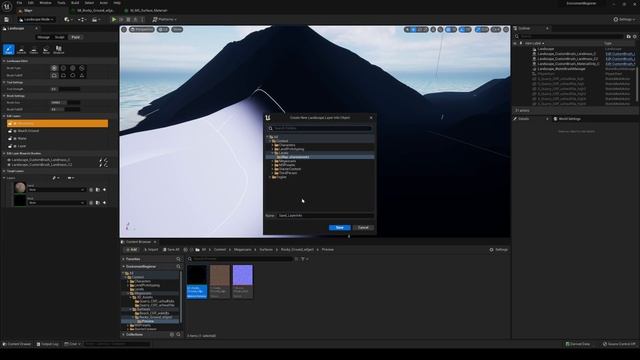The height and width of the screenshot is (360, 640).
Task: Choose the second brush type icon
Action: pyautogui.click(x=63, y=68)
